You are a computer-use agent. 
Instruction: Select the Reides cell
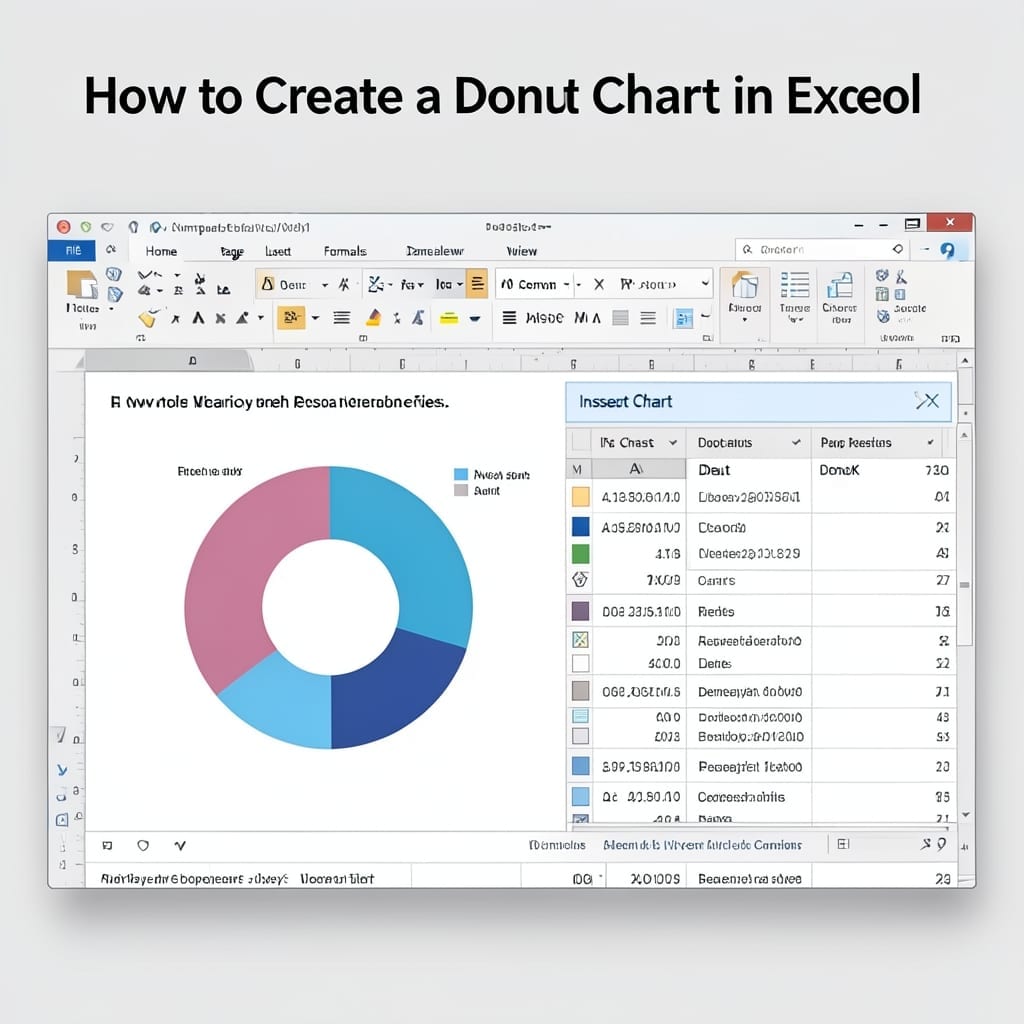pos(748,611)
